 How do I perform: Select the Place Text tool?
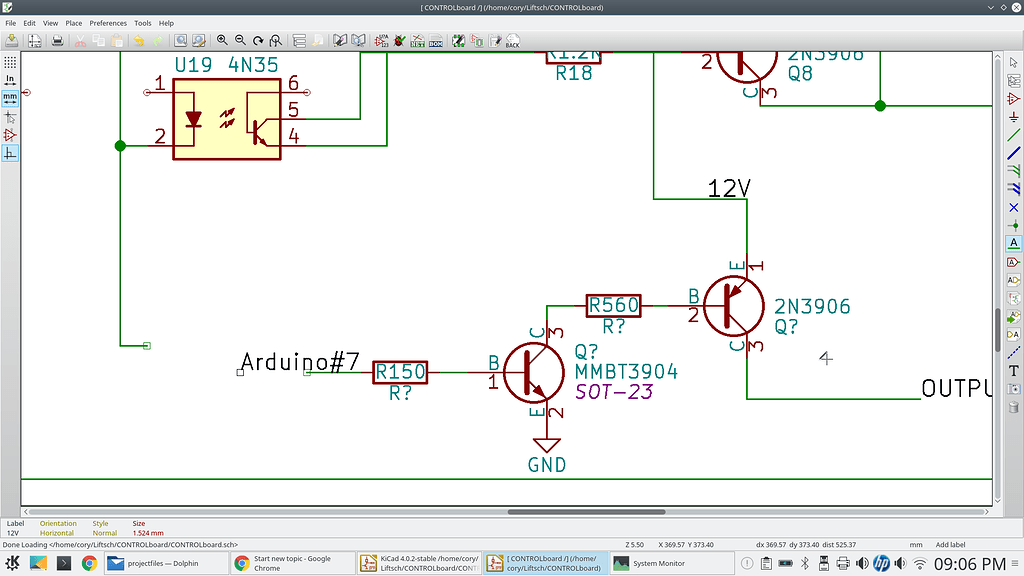click(x=1012, y=368)
